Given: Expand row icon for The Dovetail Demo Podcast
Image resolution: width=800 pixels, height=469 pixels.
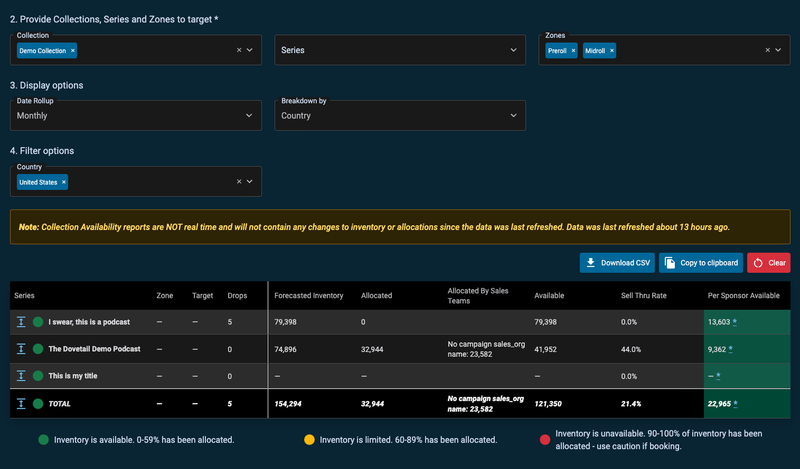Looking at the screenshot, I should (x=21, y=349).
